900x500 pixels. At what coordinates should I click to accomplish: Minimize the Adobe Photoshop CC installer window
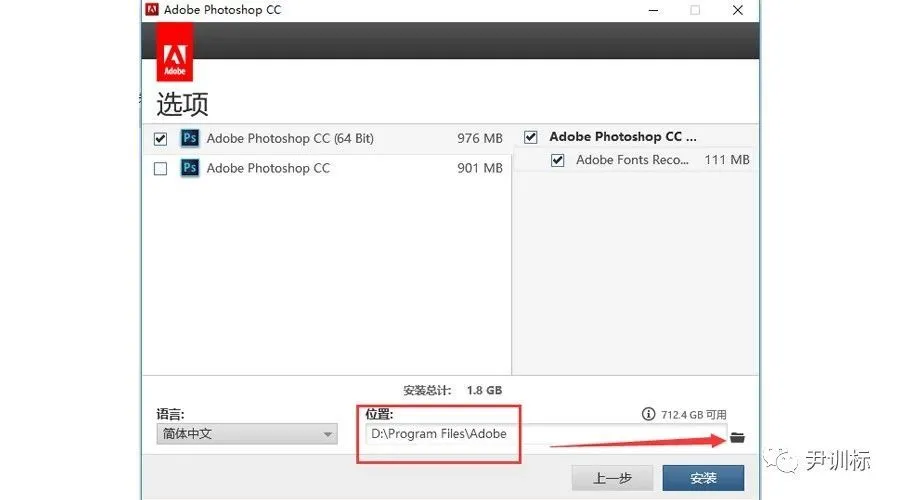coord(653,10)
